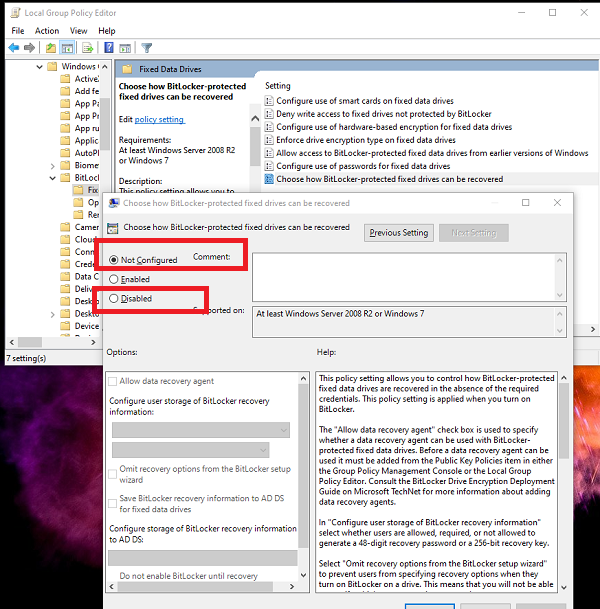Select the Not Configured radio button

[113, 260]
